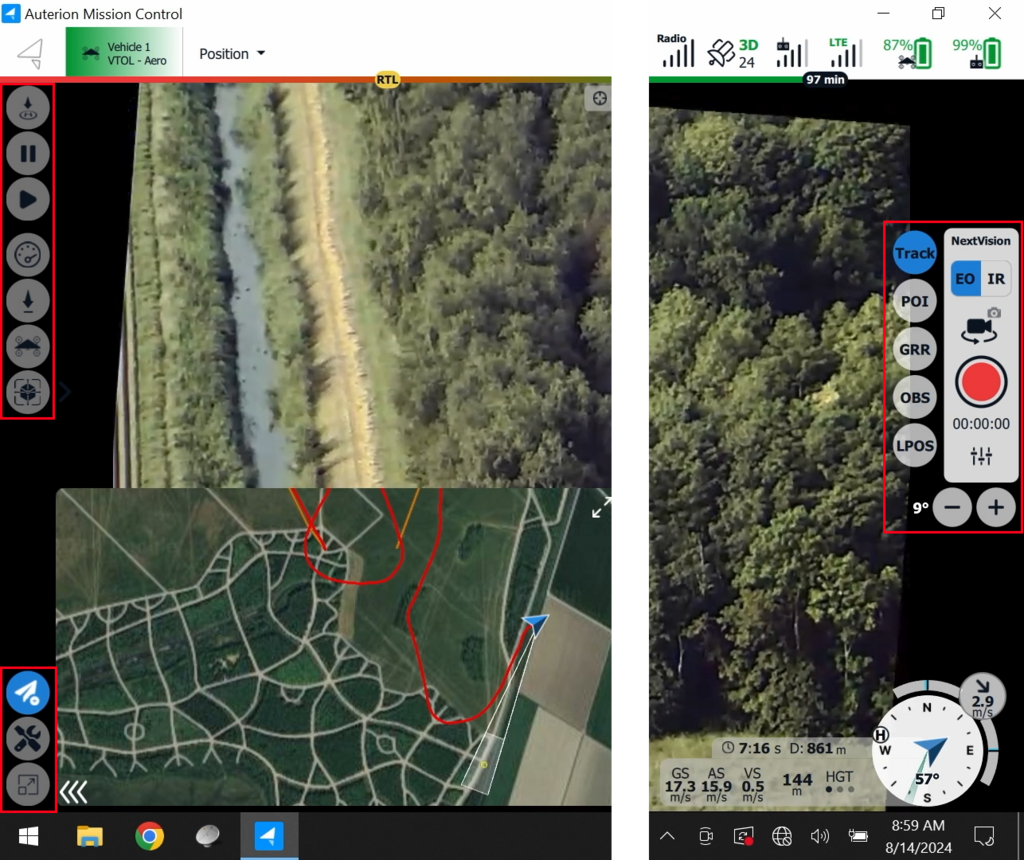Open the speed gauge control

tap(28, 255)
